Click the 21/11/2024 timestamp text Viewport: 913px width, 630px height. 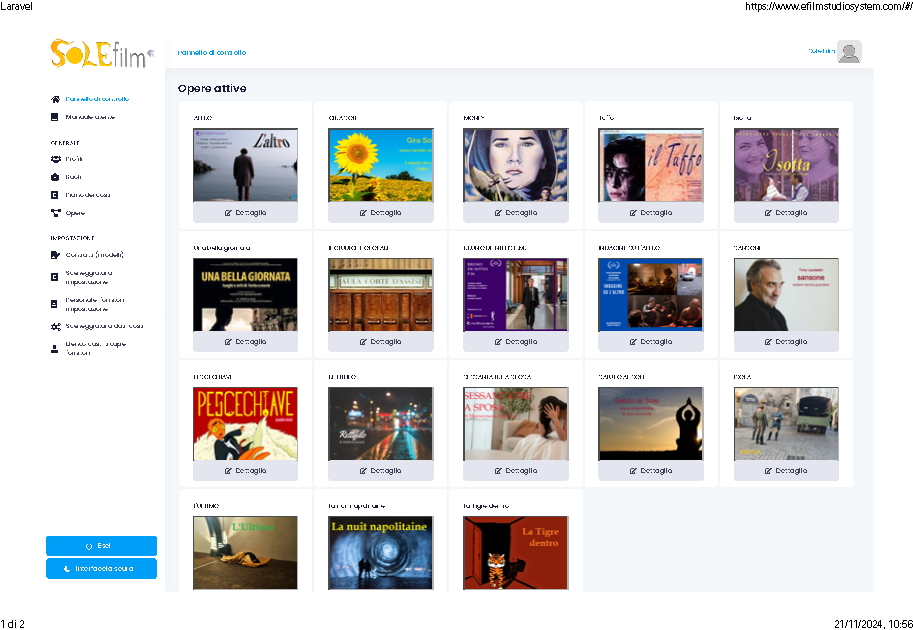tap(873, 624)
